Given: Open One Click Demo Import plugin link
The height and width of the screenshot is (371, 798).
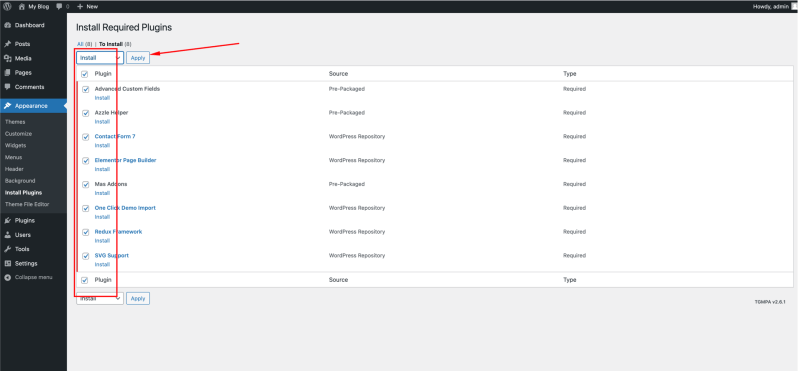Looking at the screenshot, I should coord(125,208).
